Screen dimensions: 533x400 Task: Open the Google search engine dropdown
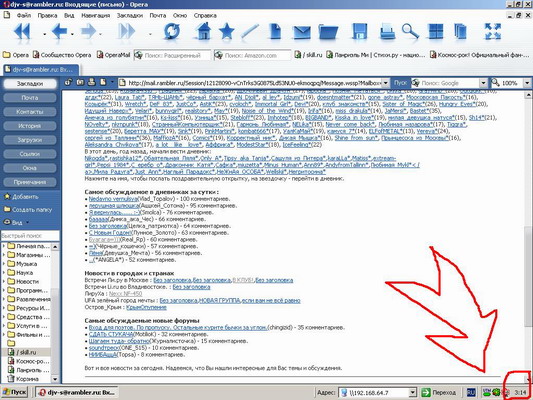pos(483,83)
